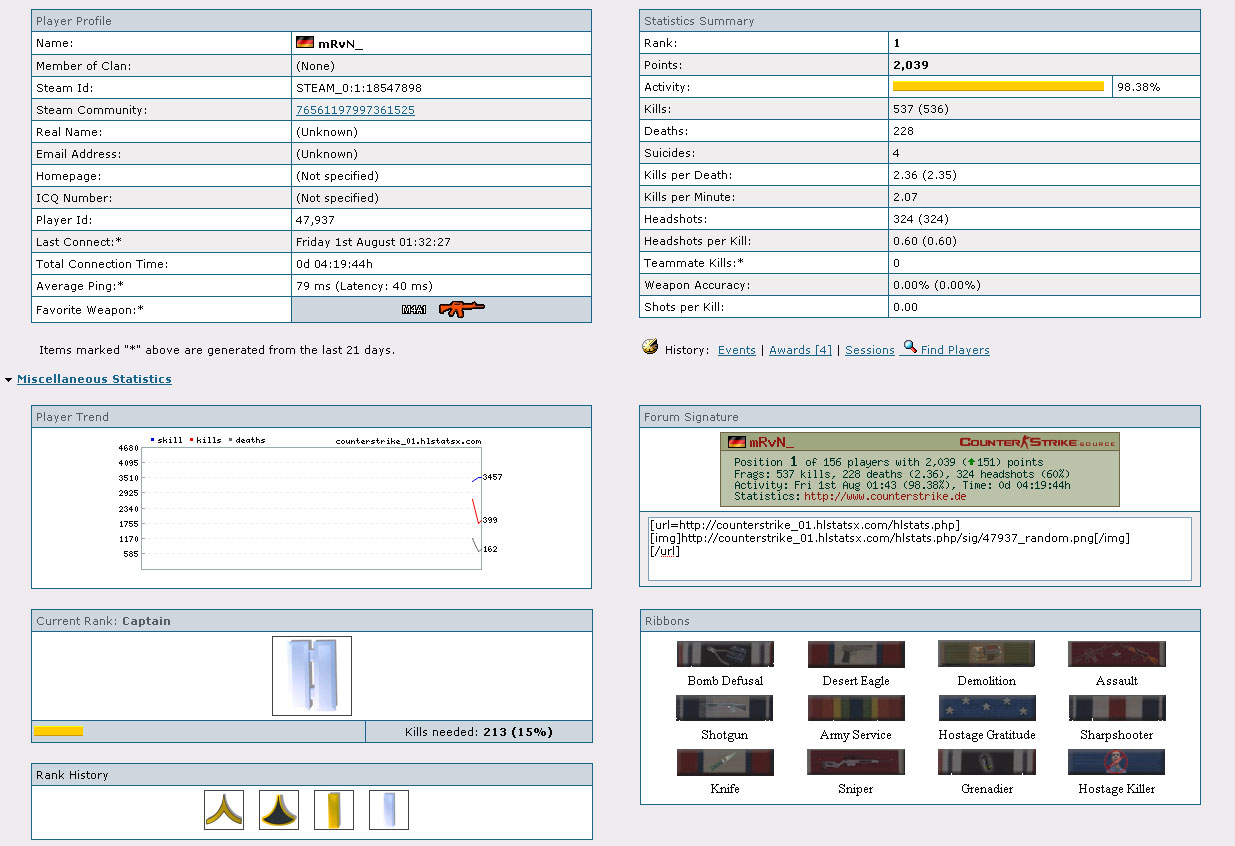This screenshot has height=846, width=1235.
Task: Open the Sessions history link
Action: [869, 350]
